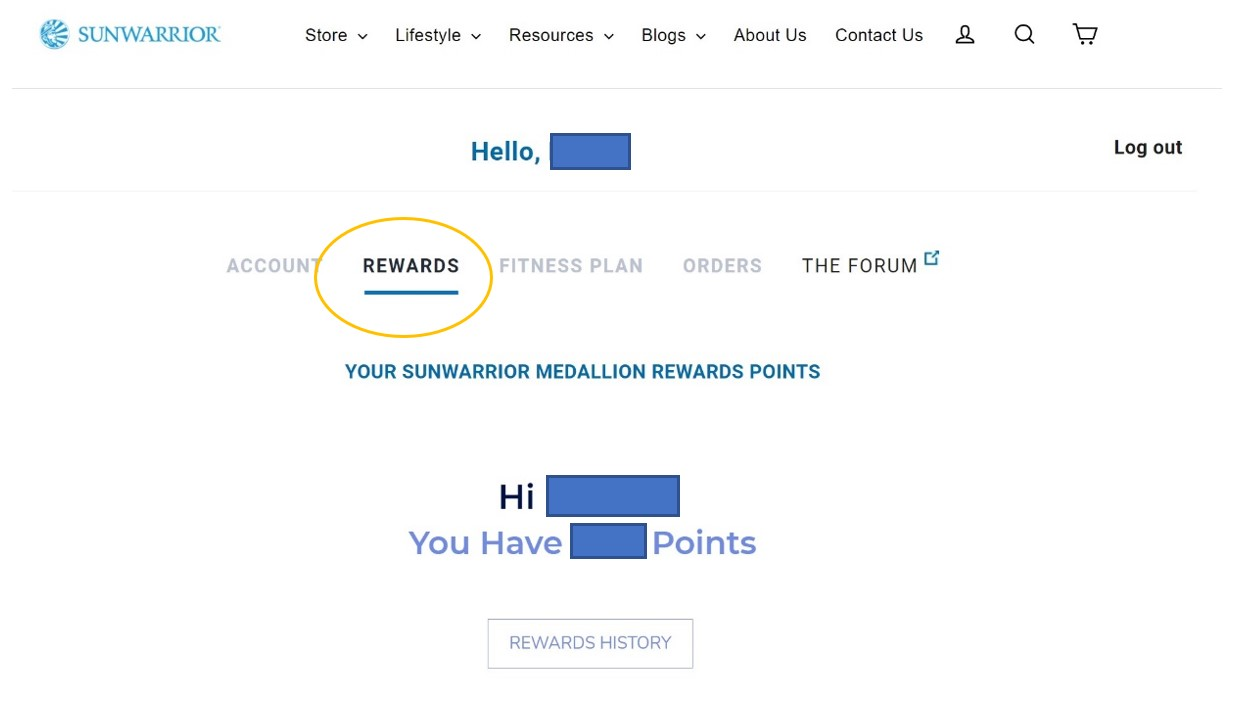
Task: Expand the Lifestyle dropdown menu
Action: [438, 35]
